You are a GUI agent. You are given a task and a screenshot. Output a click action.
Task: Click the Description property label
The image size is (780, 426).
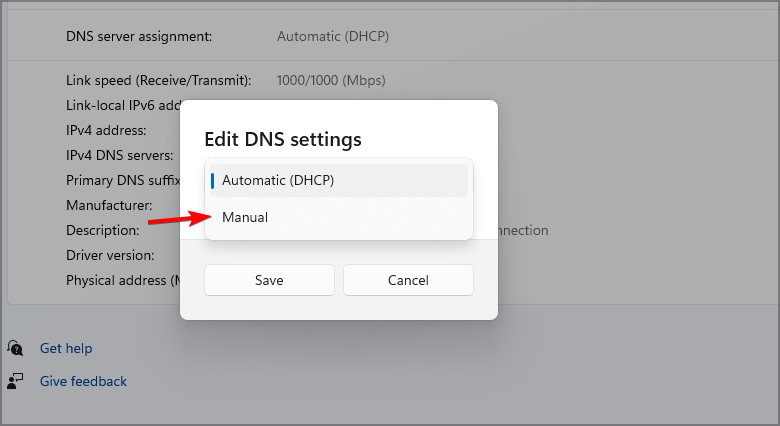(103, 230)
